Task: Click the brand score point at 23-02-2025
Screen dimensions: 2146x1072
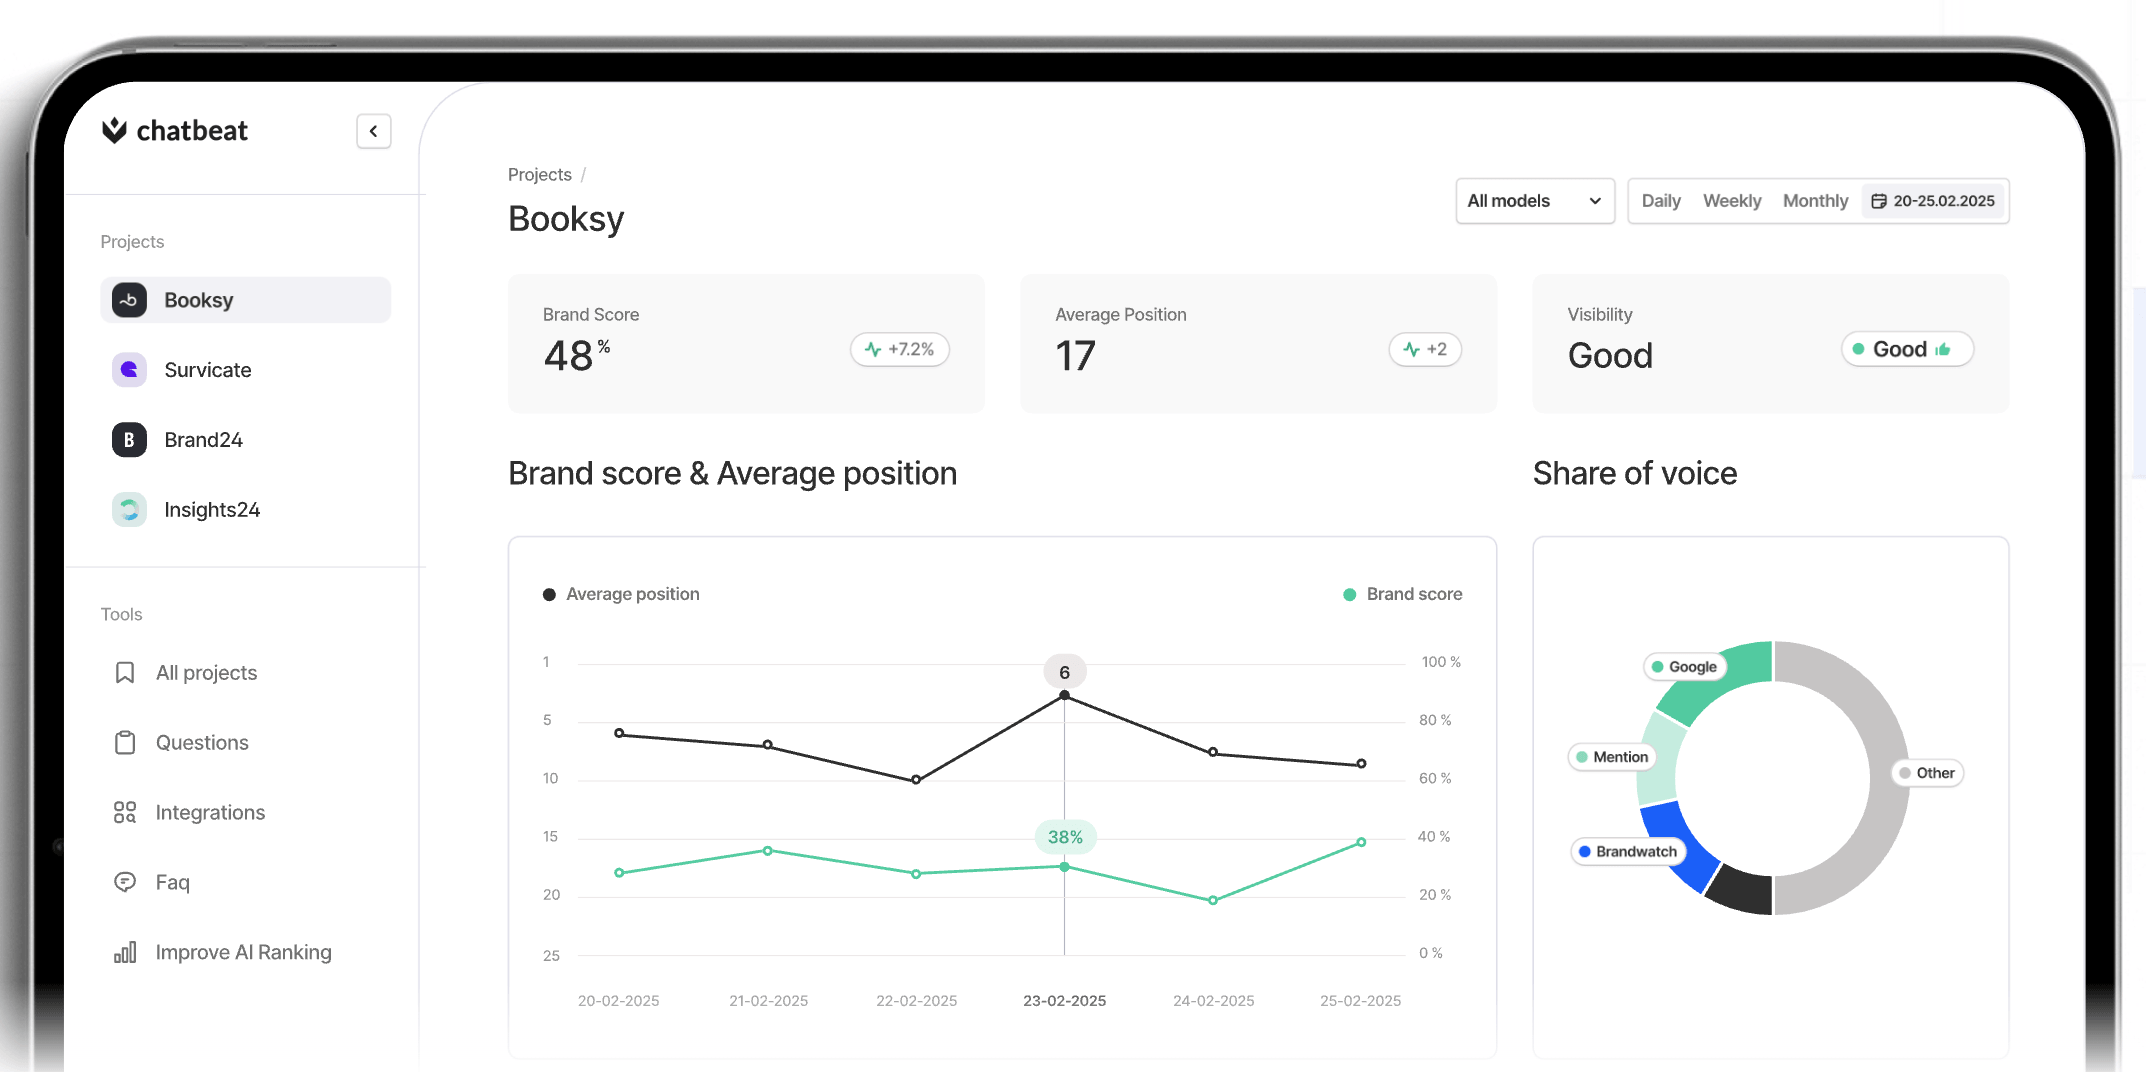Action: (1064, 867)
